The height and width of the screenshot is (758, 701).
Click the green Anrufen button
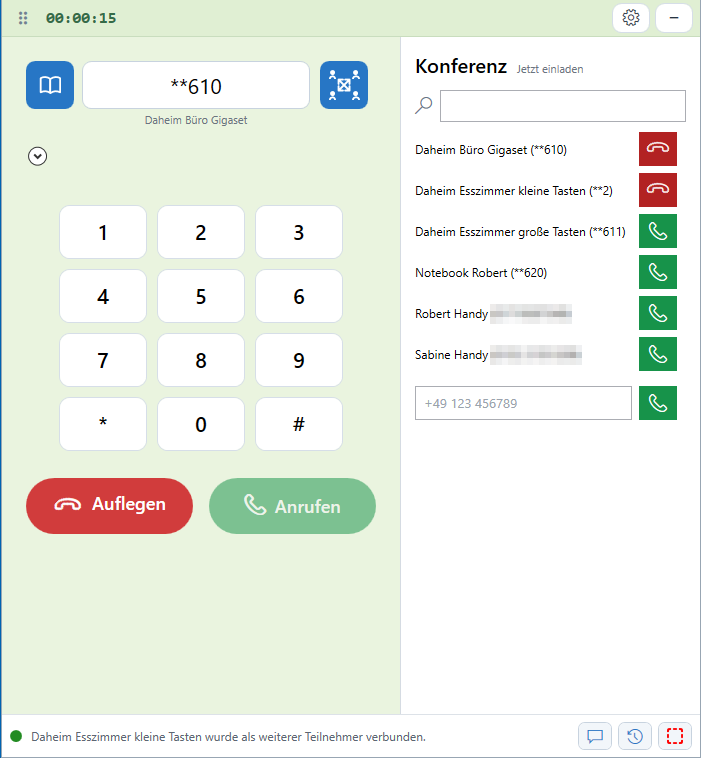point(292,506)
